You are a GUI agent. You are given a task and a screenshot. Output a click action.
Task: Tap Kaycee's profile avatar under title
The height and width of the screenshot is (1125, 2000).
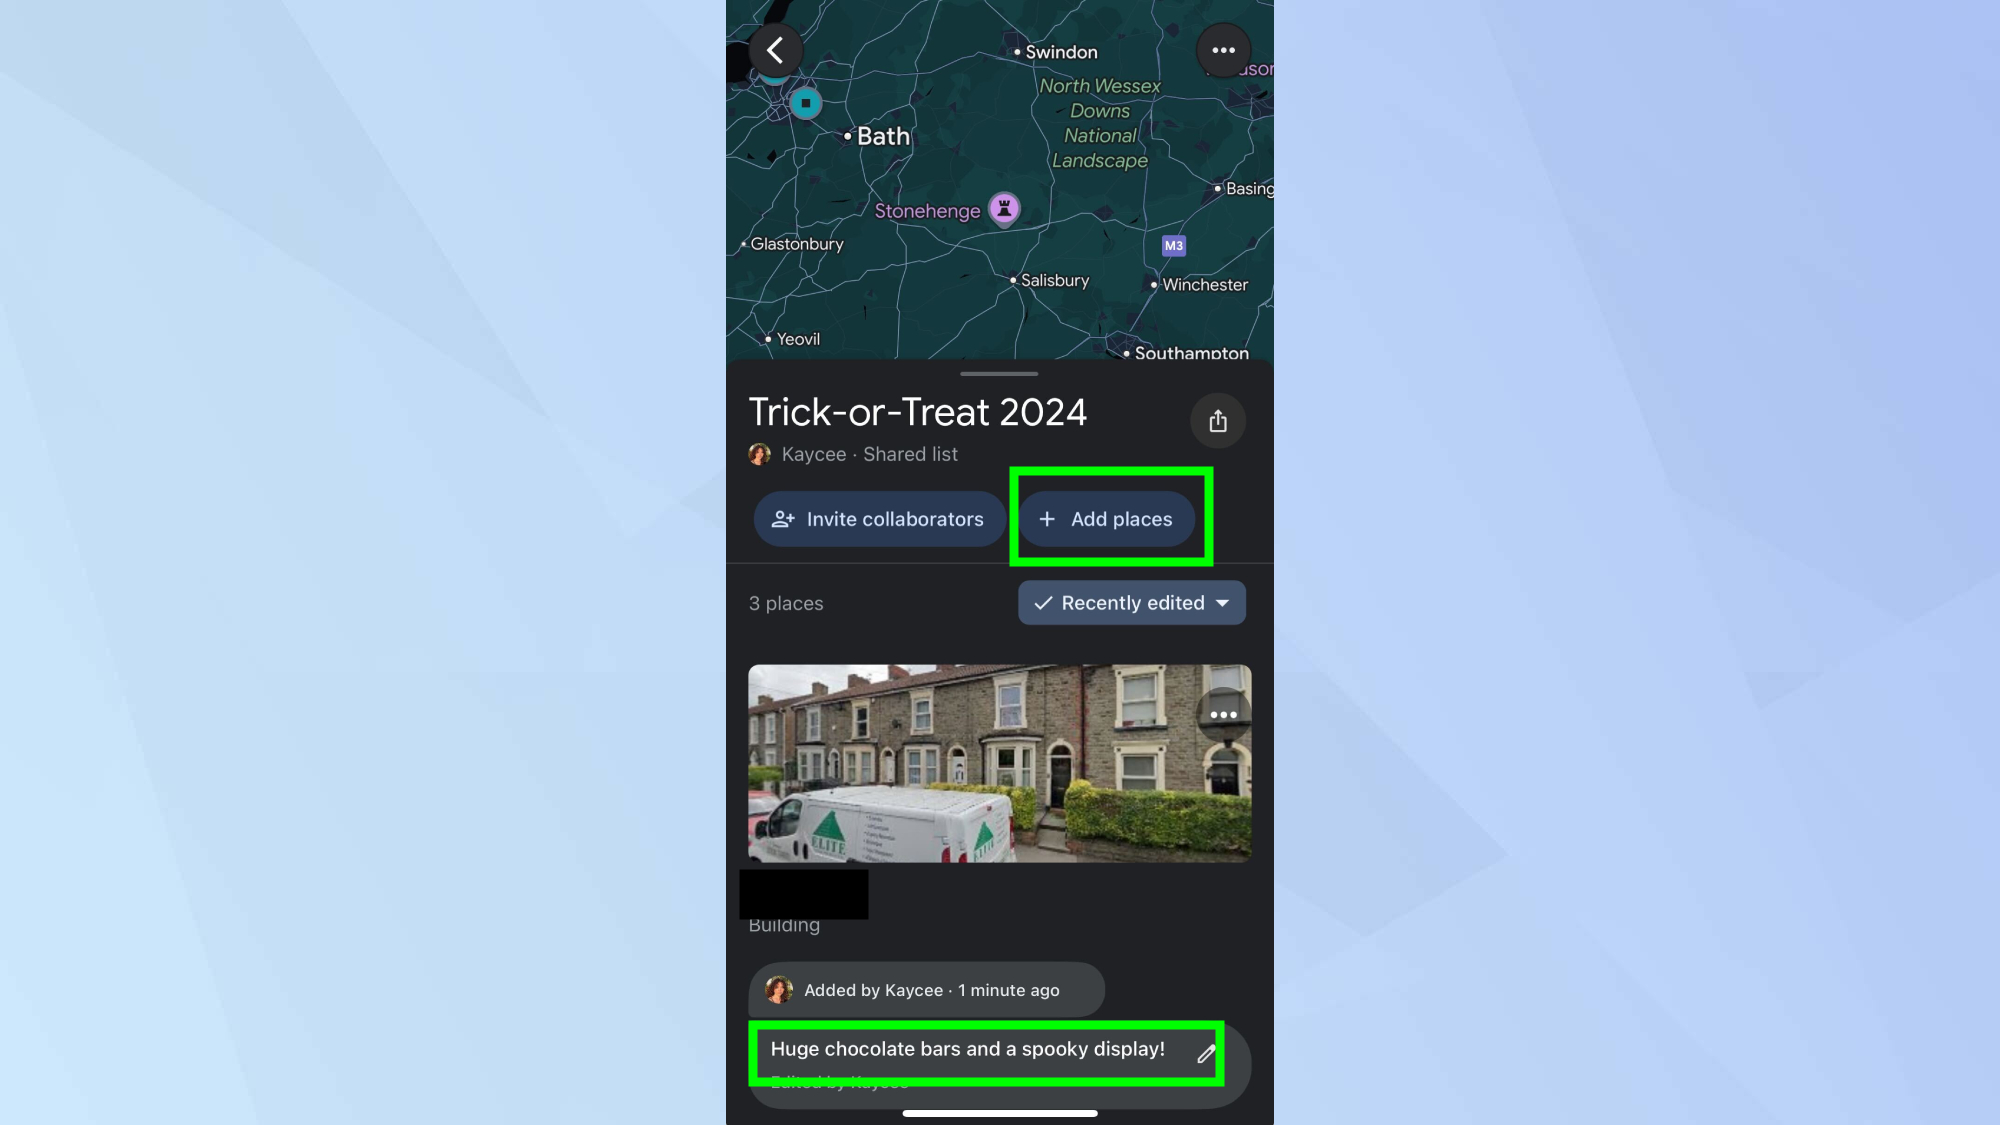click(x=760, y=454)
